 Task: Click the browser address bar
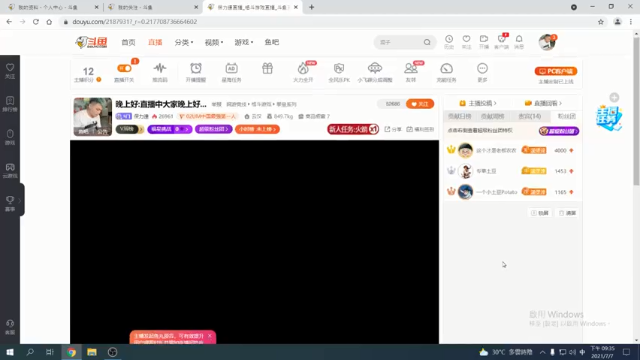click(x=327, y=22)
